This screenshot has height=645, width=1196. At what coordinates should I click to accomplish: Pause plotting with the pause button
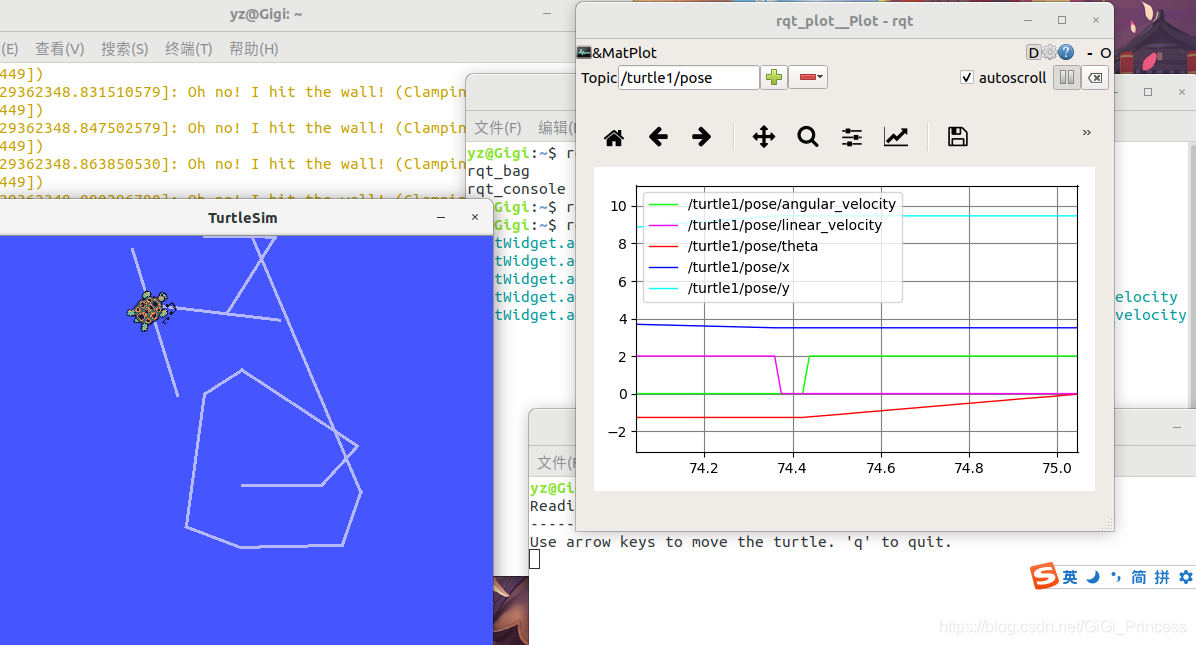[x=1067, y=77]
